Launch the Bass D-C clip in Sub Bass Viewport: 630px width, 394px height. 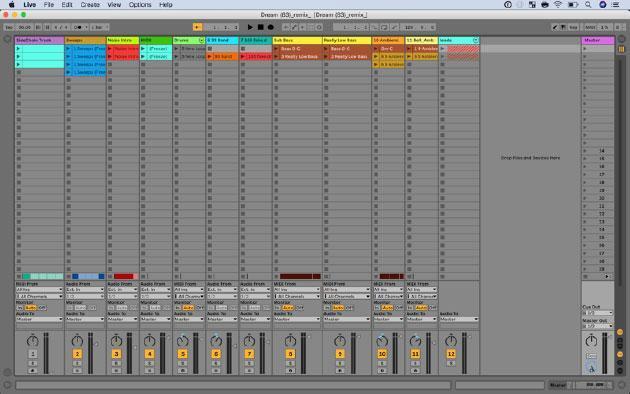[x=276, y=49]
